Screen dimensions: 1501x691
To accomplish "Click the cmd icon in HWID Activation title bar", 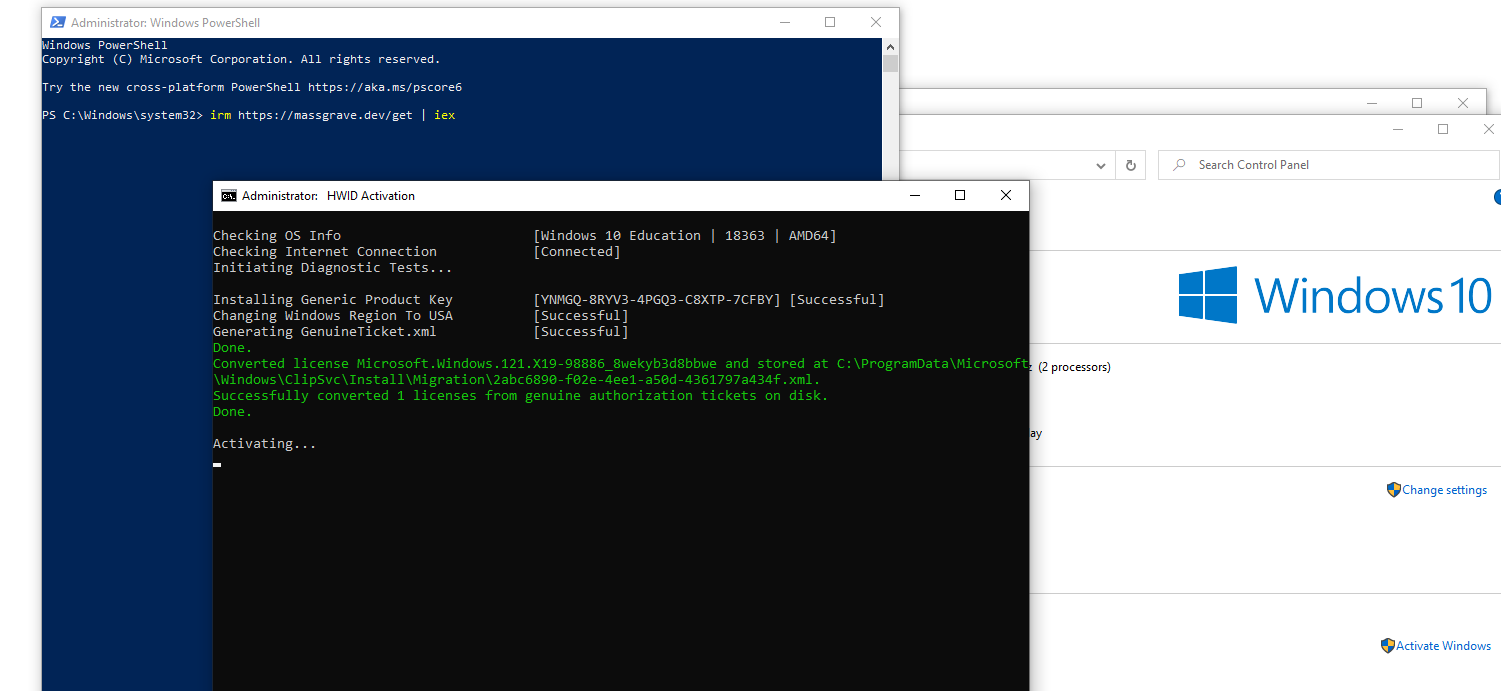I will (x=229, y=196).
